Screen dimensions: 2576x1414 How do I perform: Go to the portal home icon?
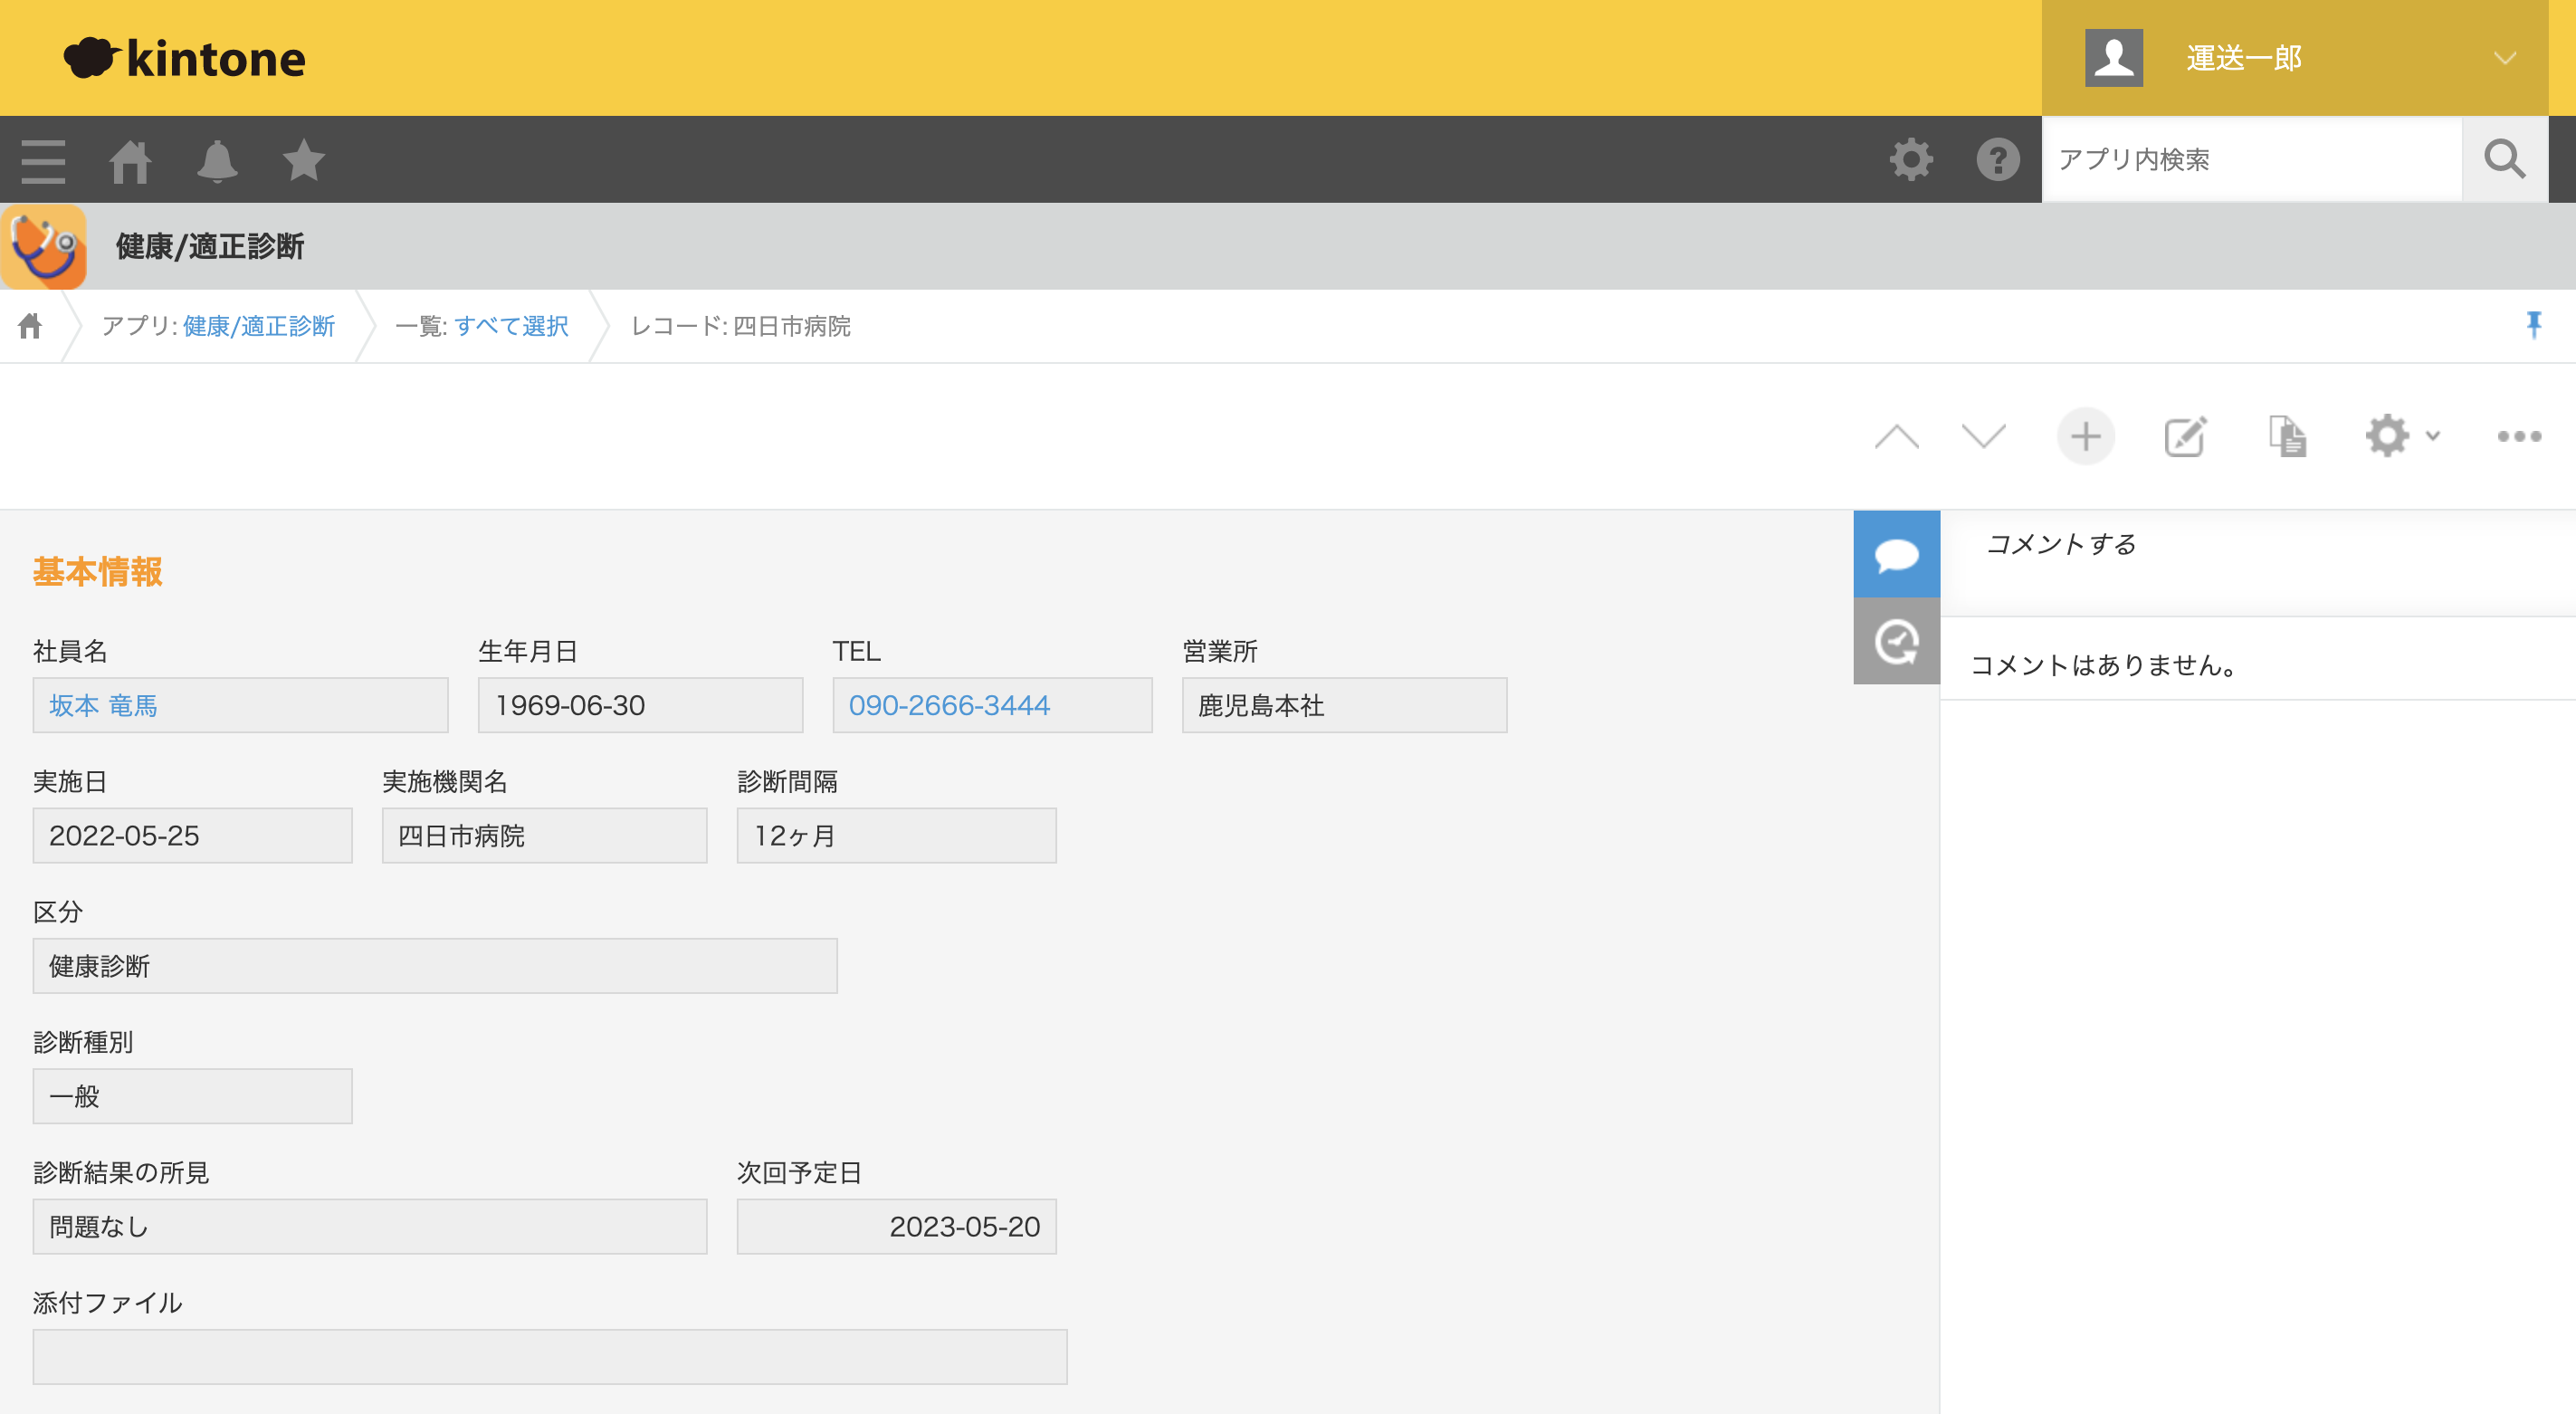[x=130, y=160]
